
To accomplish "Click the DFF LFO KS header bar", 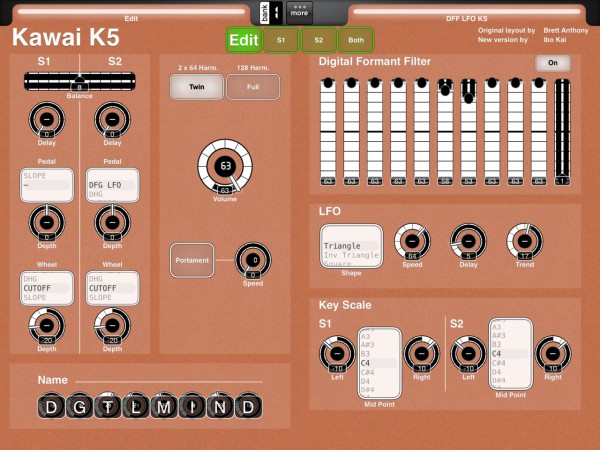I will 467,14.
